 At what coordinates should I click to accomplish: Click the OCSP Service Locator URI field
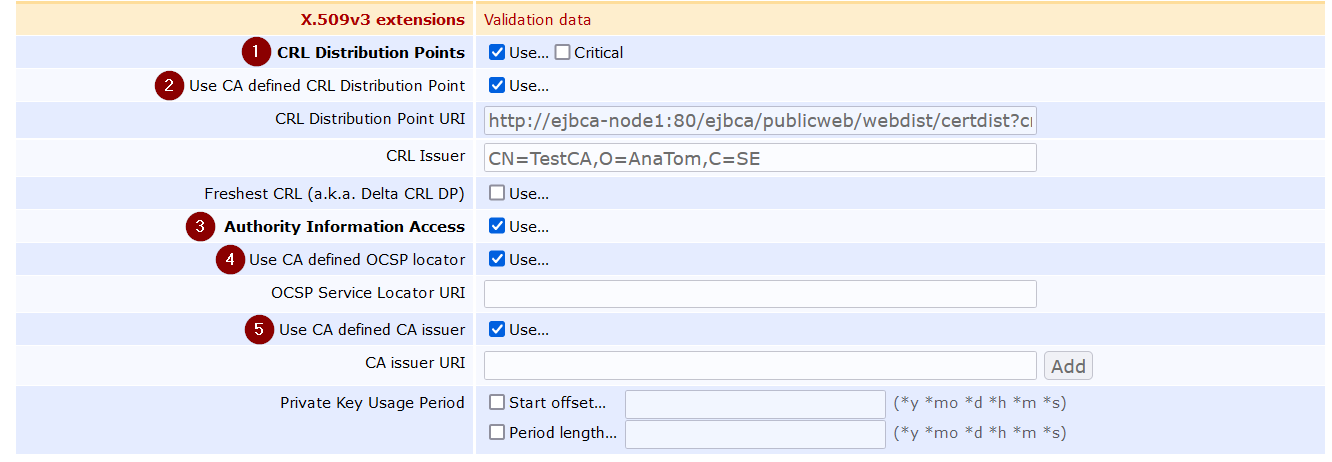click(x=760, y=294)
